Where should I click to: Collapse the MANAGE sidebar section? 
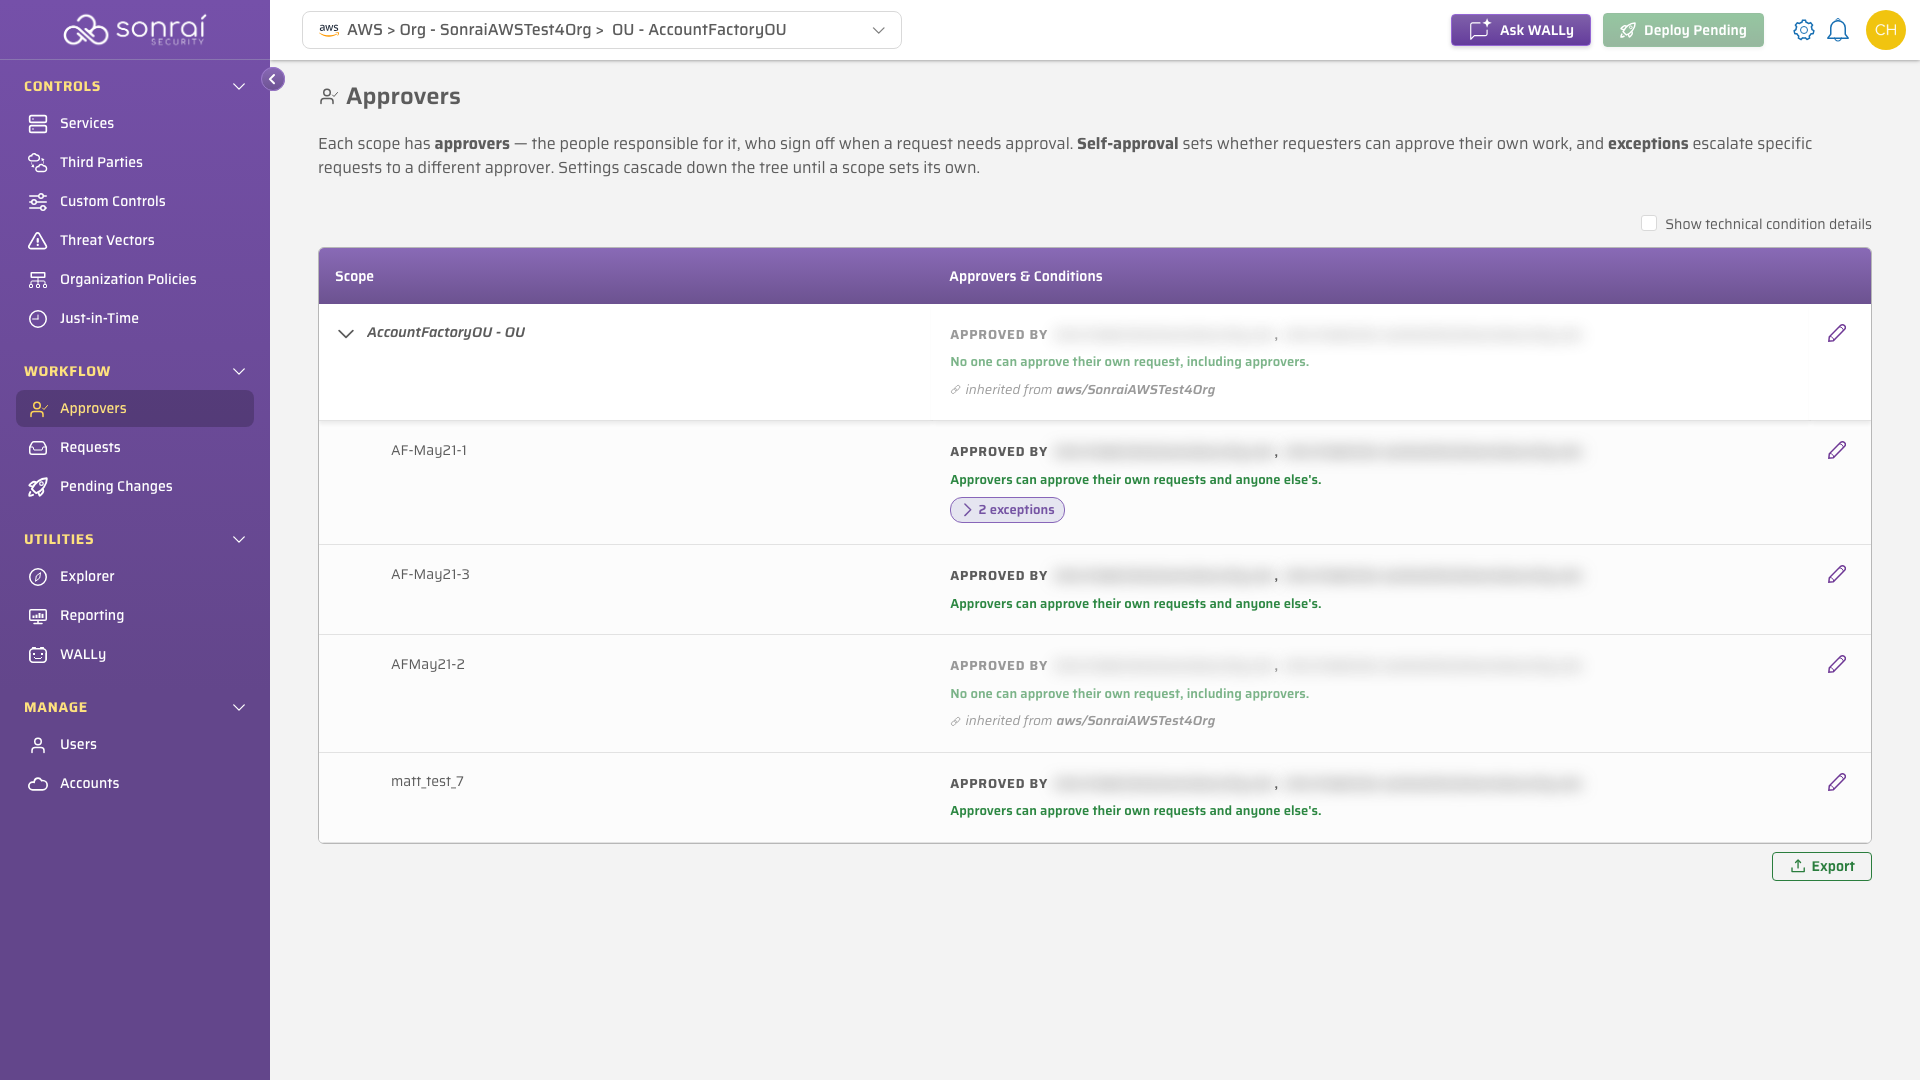coord(239,707)
